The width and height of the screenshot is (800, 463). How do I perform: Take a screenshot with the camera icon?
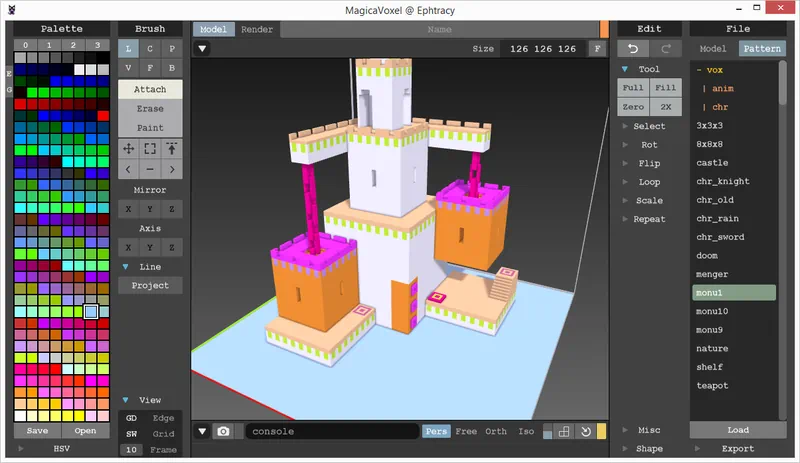(223, 431)
